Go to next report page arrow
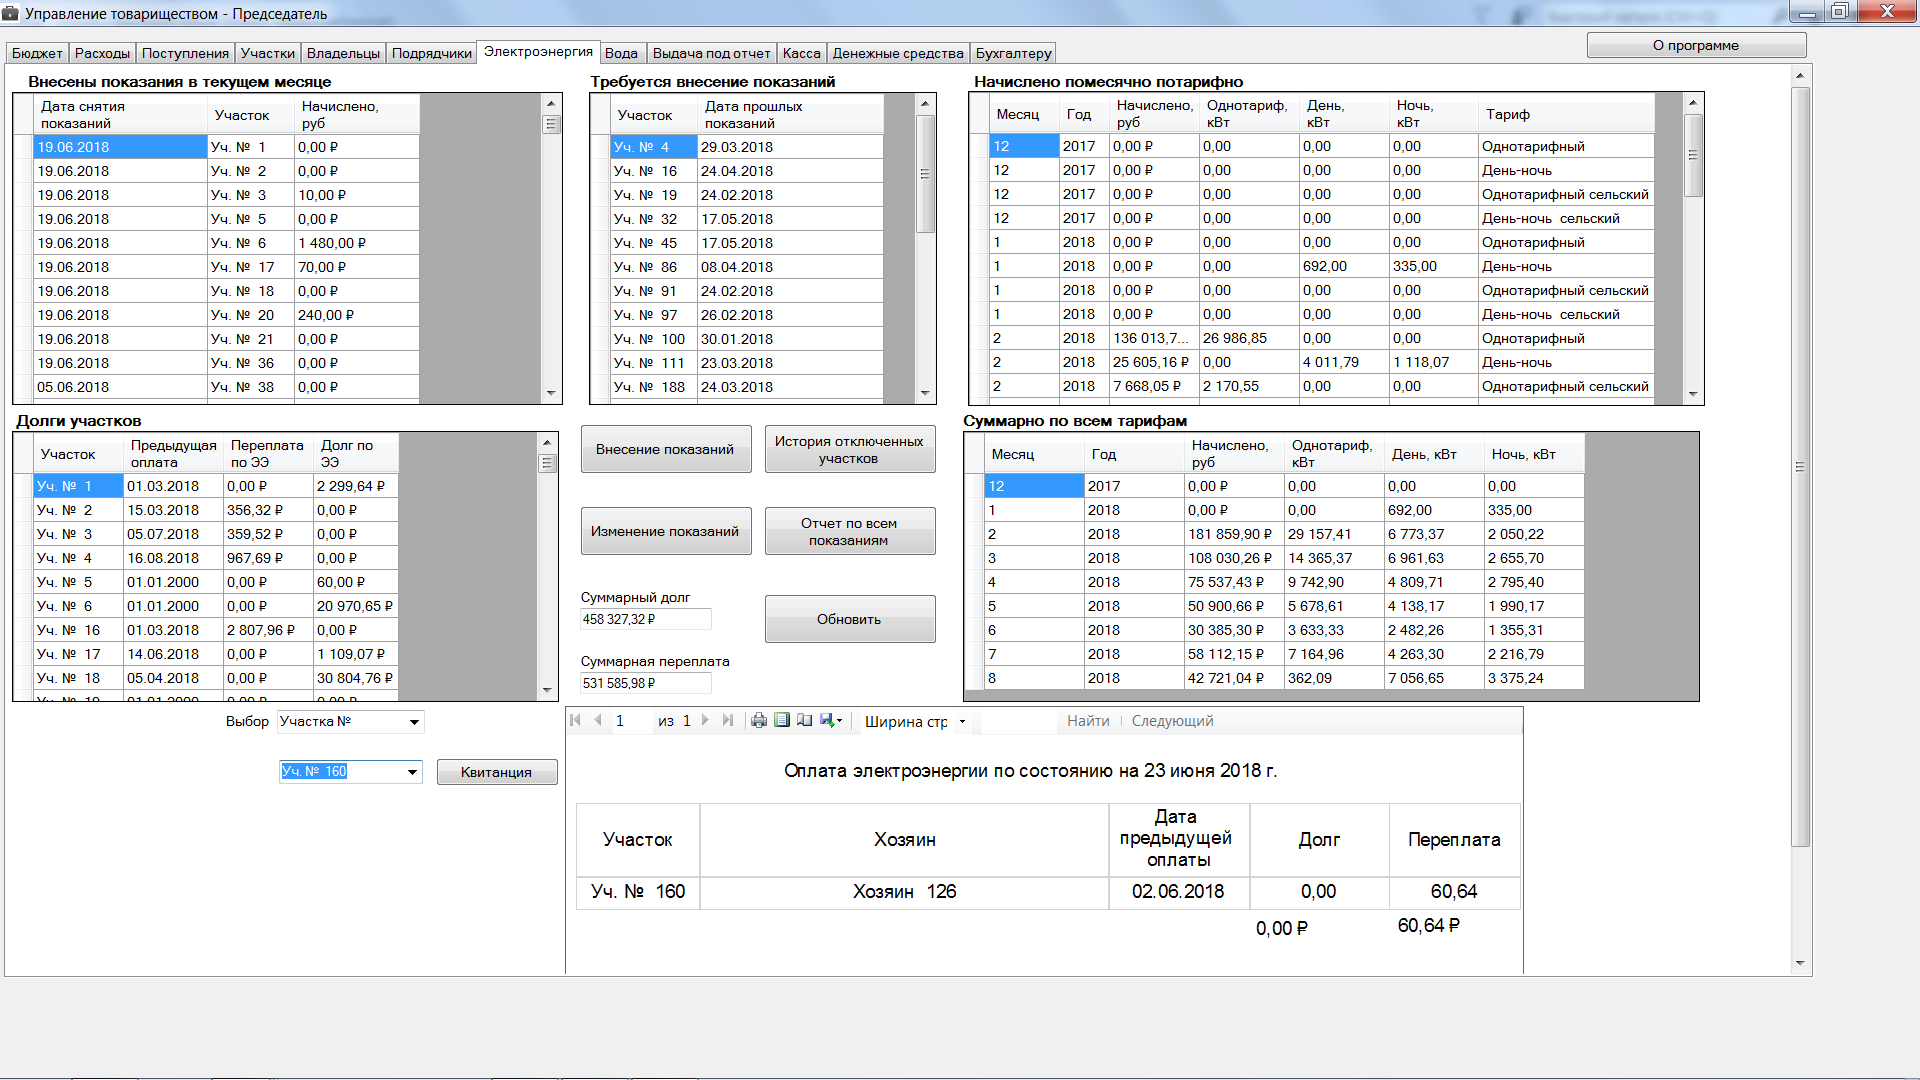 tap(706, 721)
